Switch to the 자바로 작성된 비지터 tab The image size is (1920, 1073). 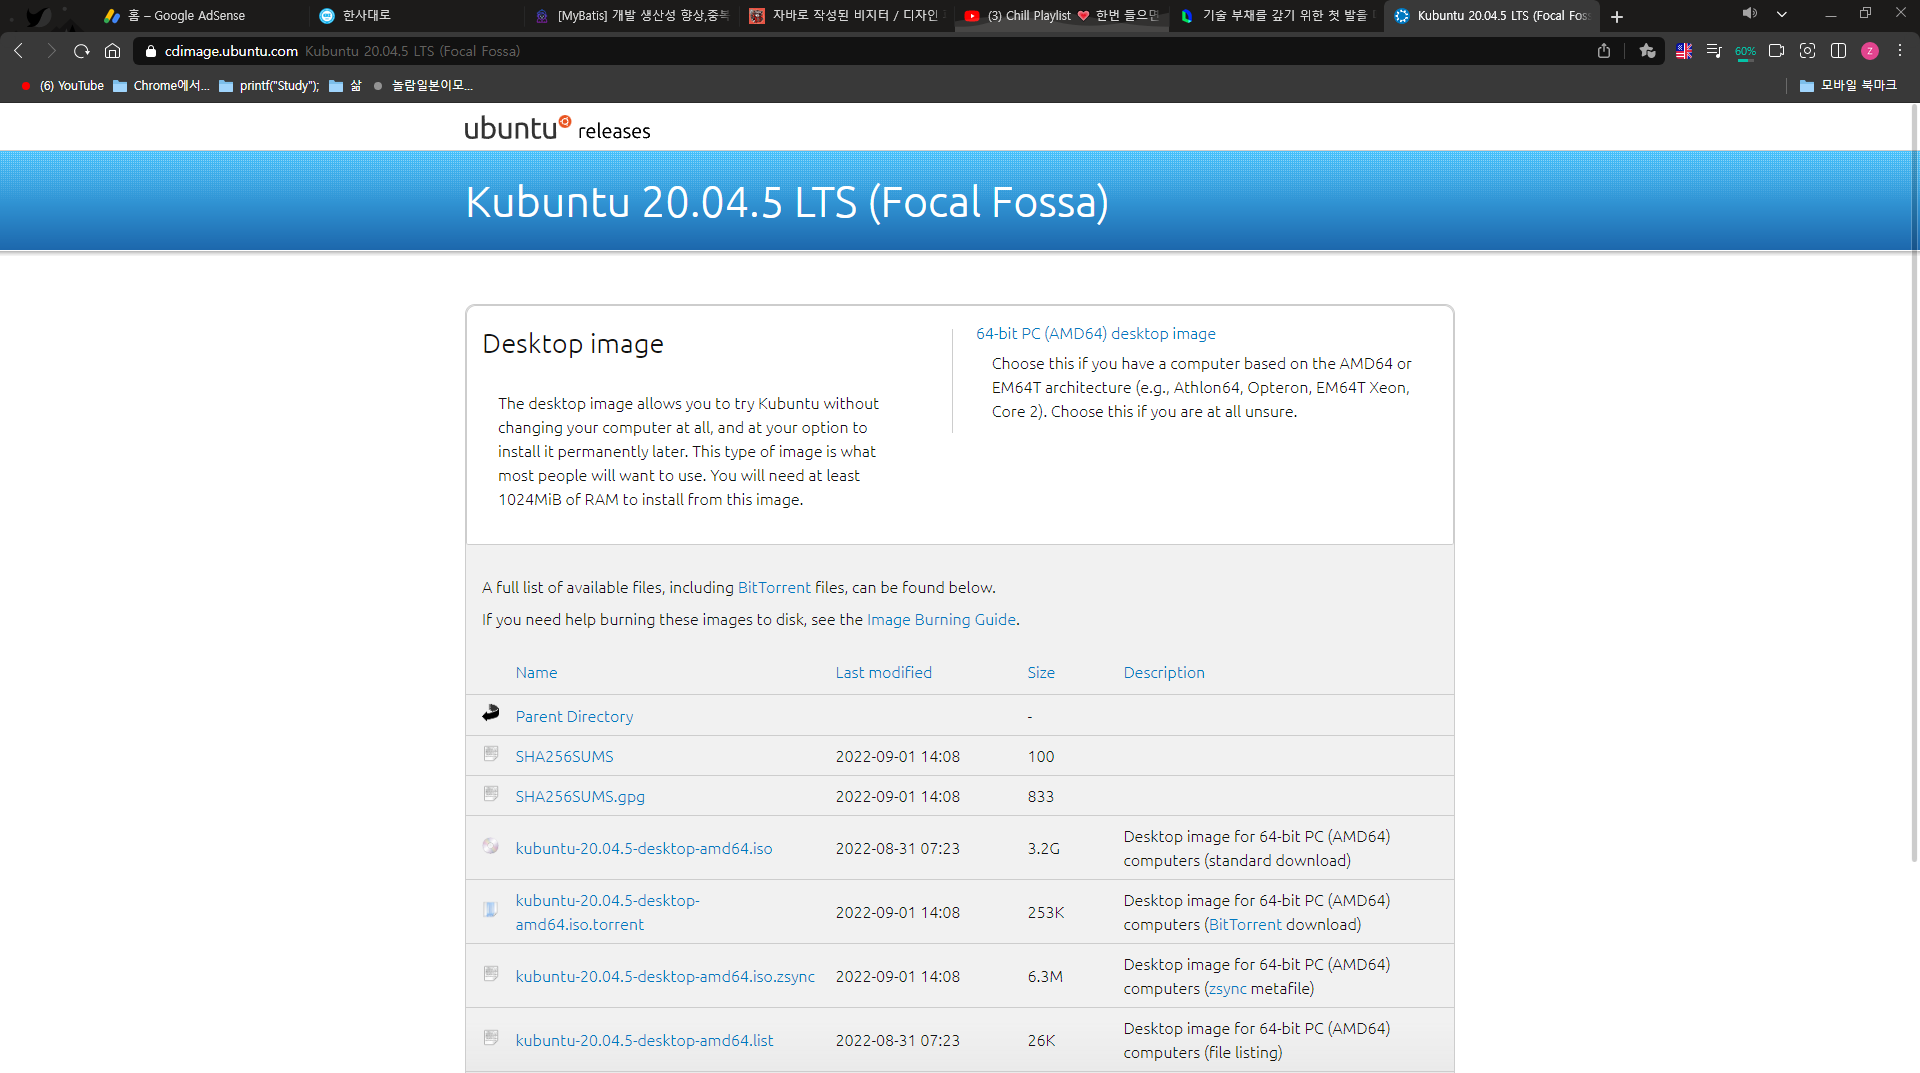[845, 16]
